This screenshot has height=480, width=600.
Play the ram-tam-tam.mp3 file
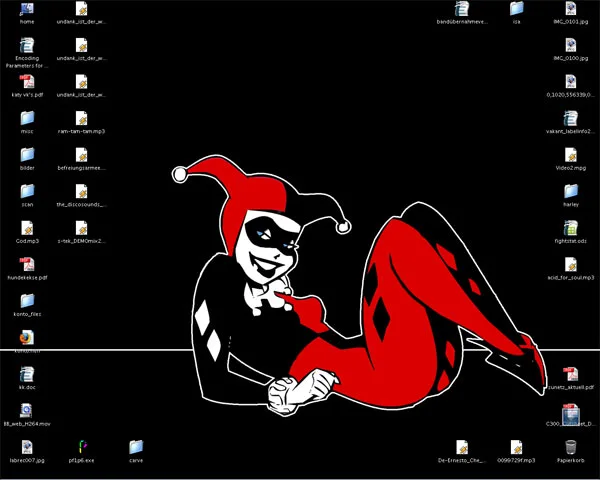(x=81, y=118)
